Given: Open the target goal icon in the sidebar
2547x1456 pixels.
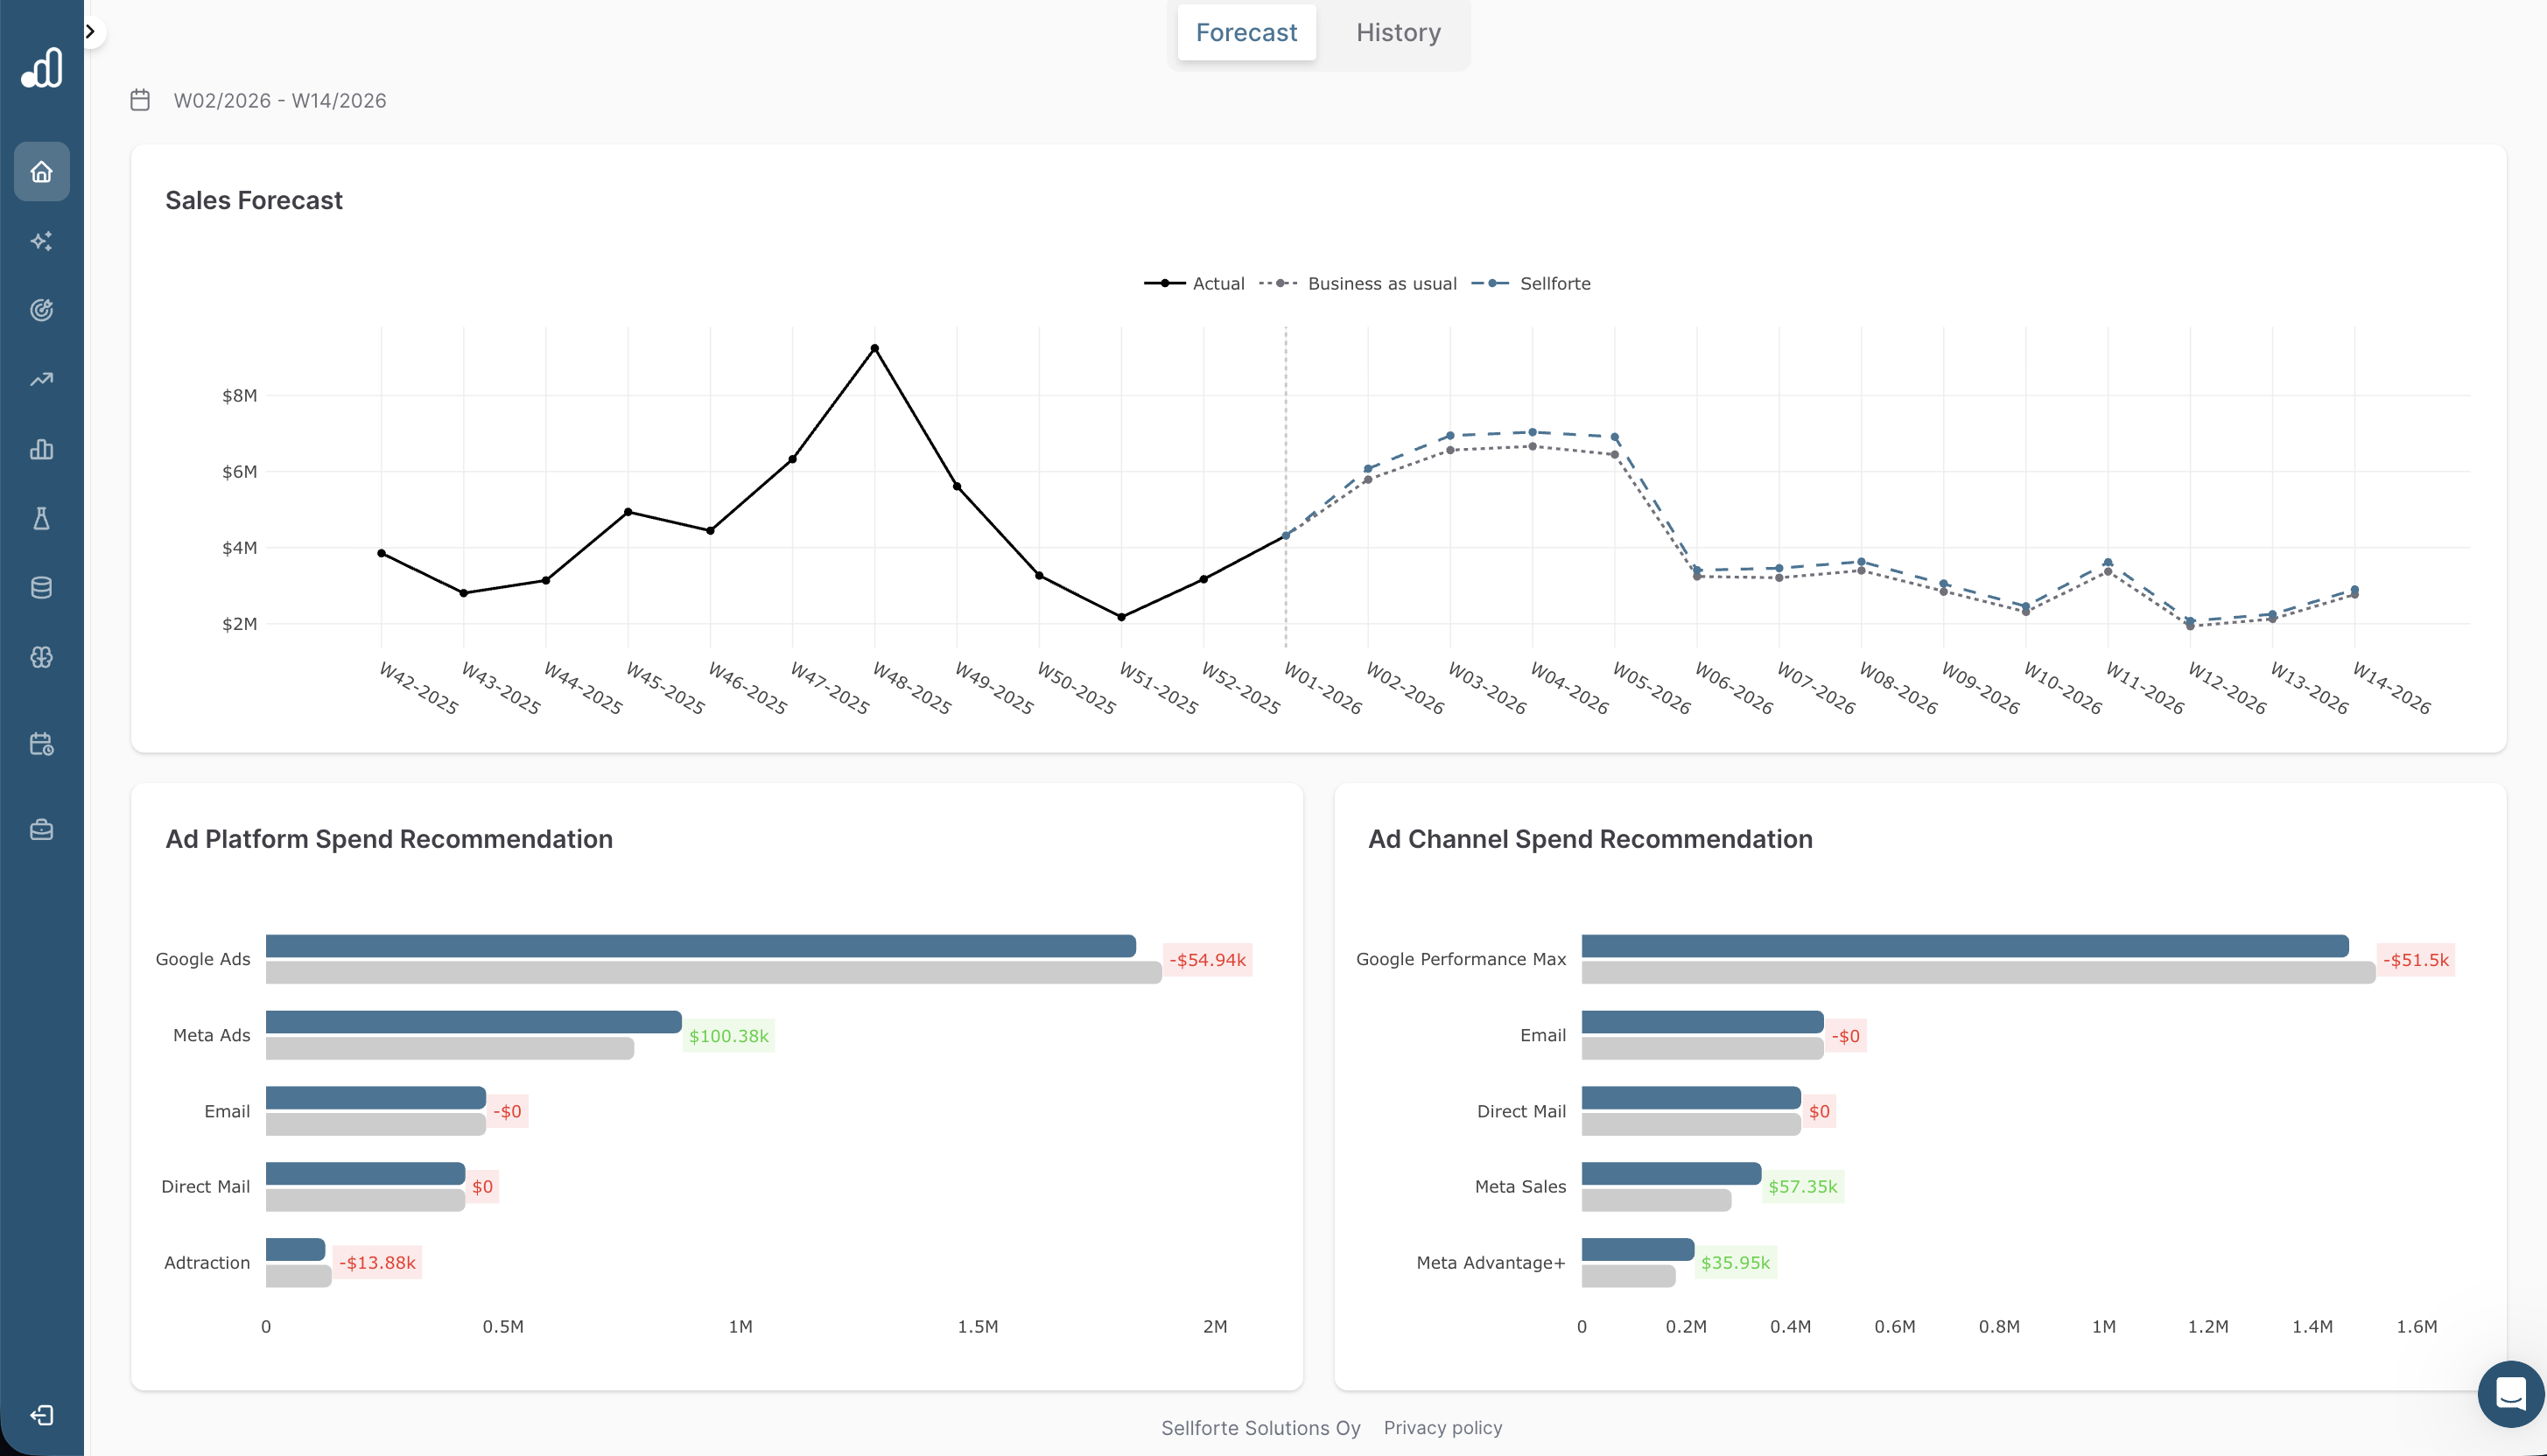Looking at the screenshot, I should pos(41,310).
